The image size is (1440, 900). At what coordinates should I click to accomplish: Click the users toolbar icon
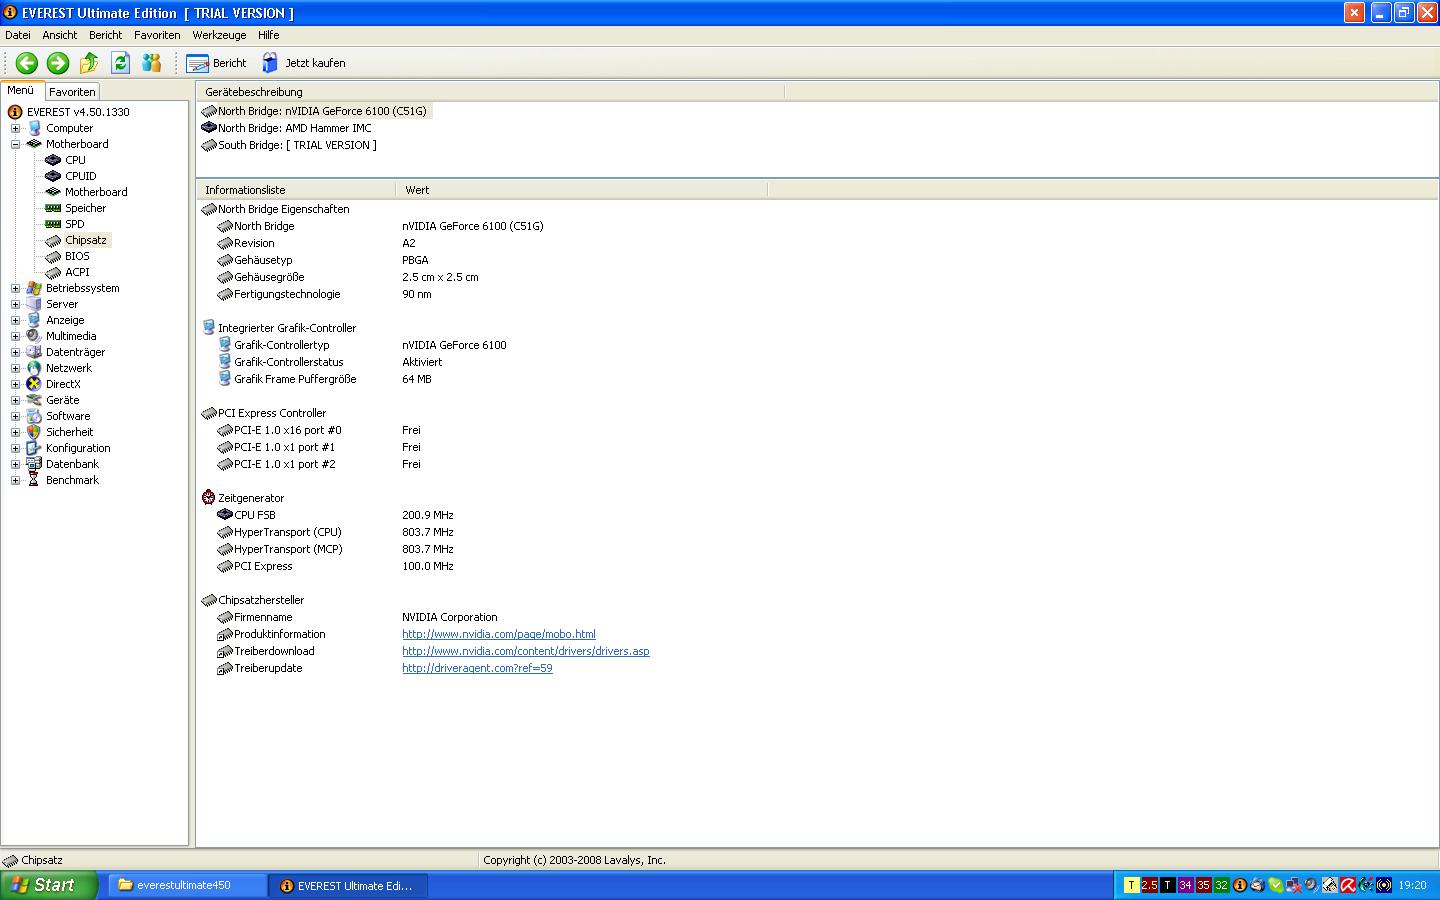pos(151,63)
